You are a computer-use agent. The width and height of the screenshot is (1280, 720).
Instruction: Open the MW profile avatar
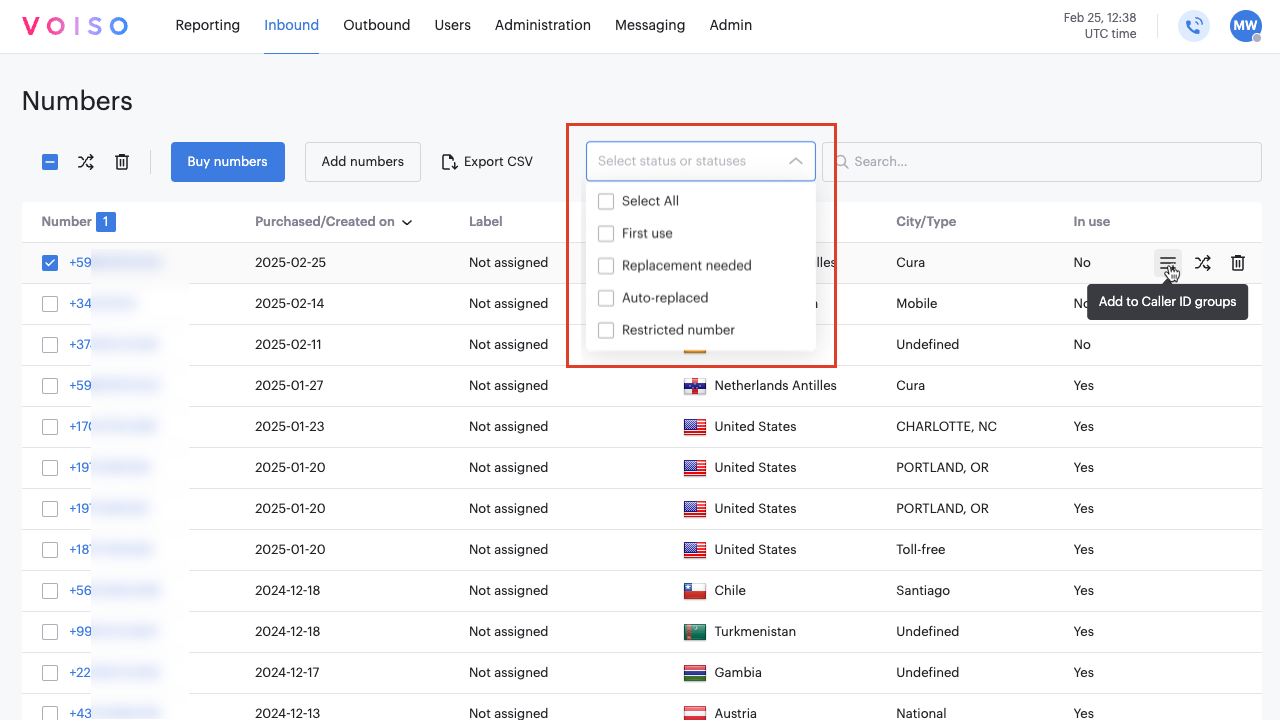tap(1245, 26)
